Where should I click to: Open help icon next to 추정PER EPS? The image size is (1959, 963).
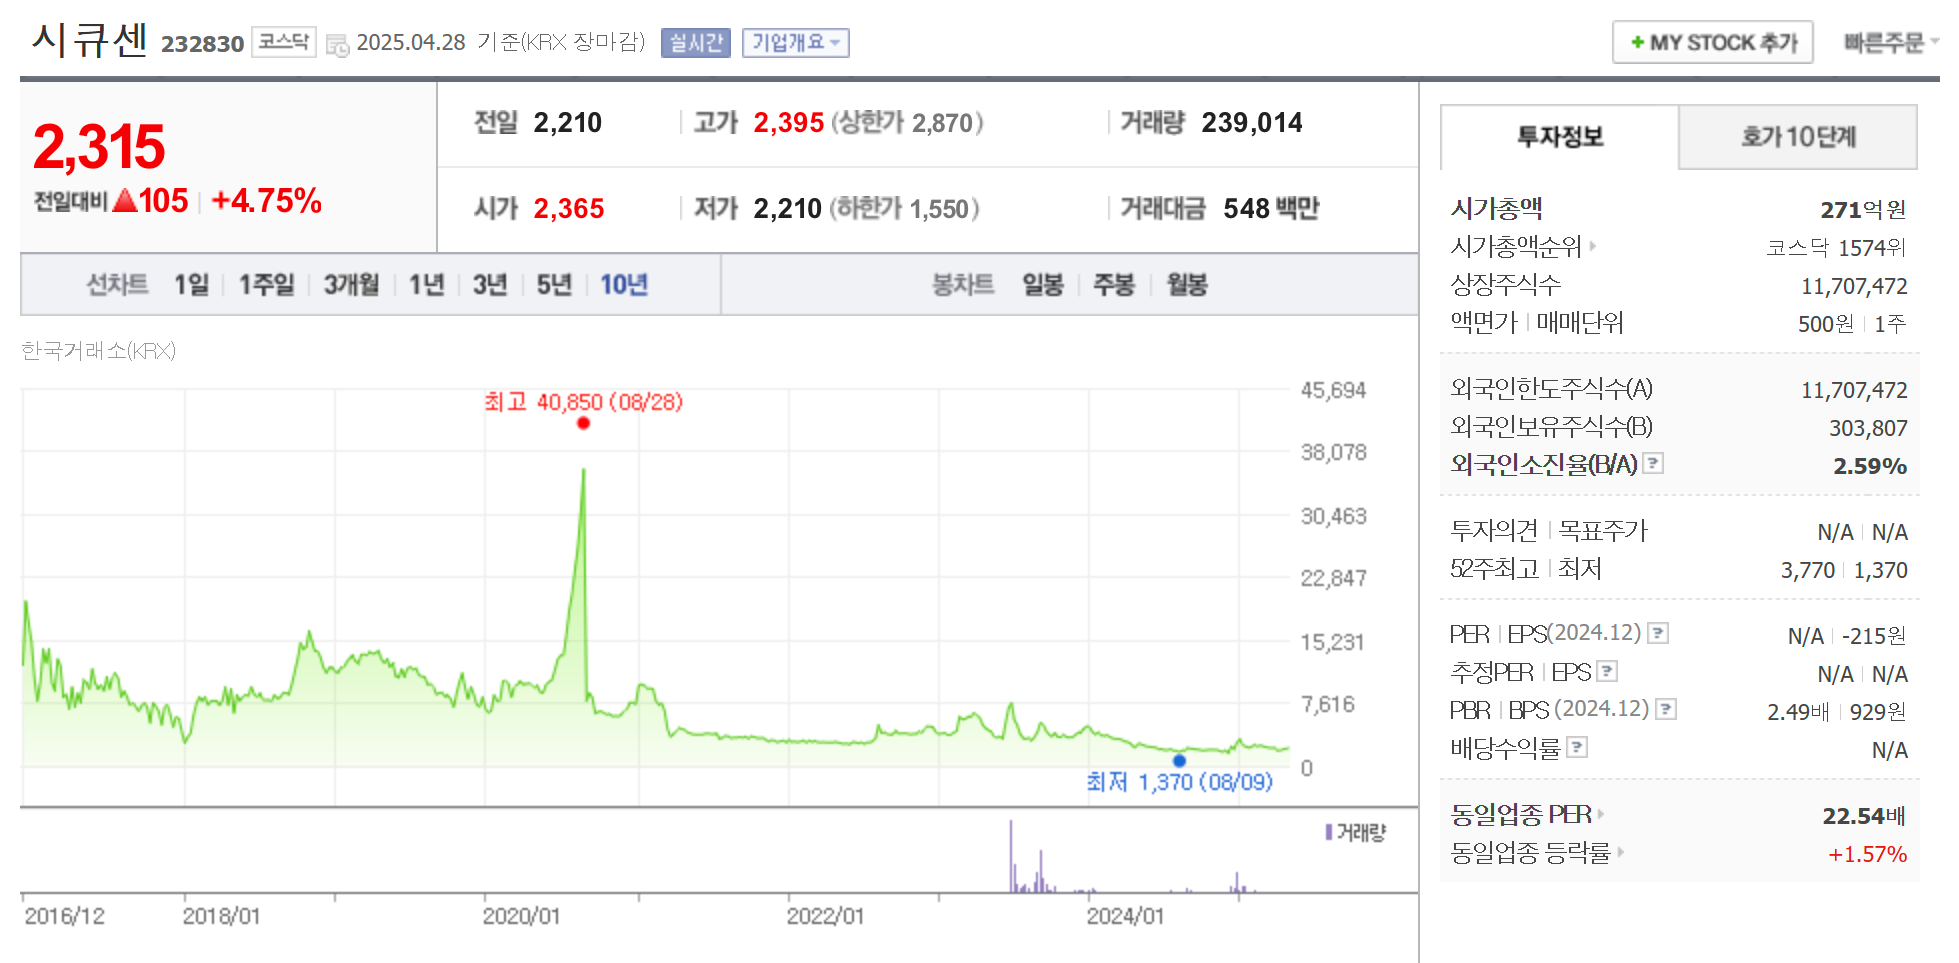[1607, 671]
